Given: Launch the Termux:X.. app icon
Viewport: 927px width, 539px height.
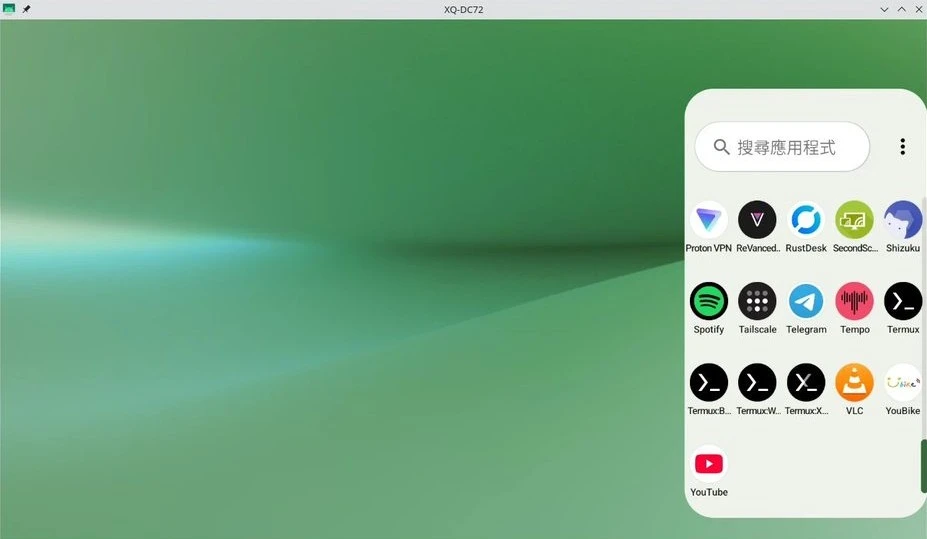Looking at the screenshot, I should click(x=806, y=383).
